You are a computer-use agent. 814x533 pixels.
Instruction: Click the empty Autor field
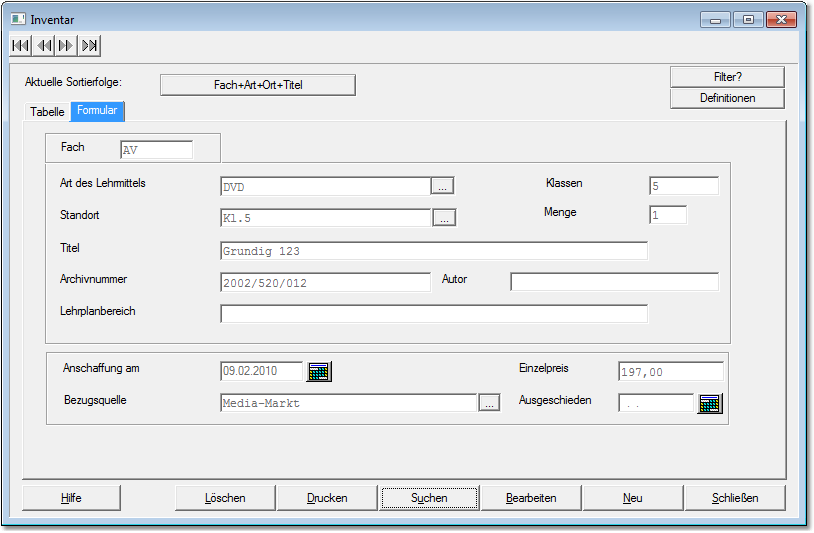(x=615, y=282)
